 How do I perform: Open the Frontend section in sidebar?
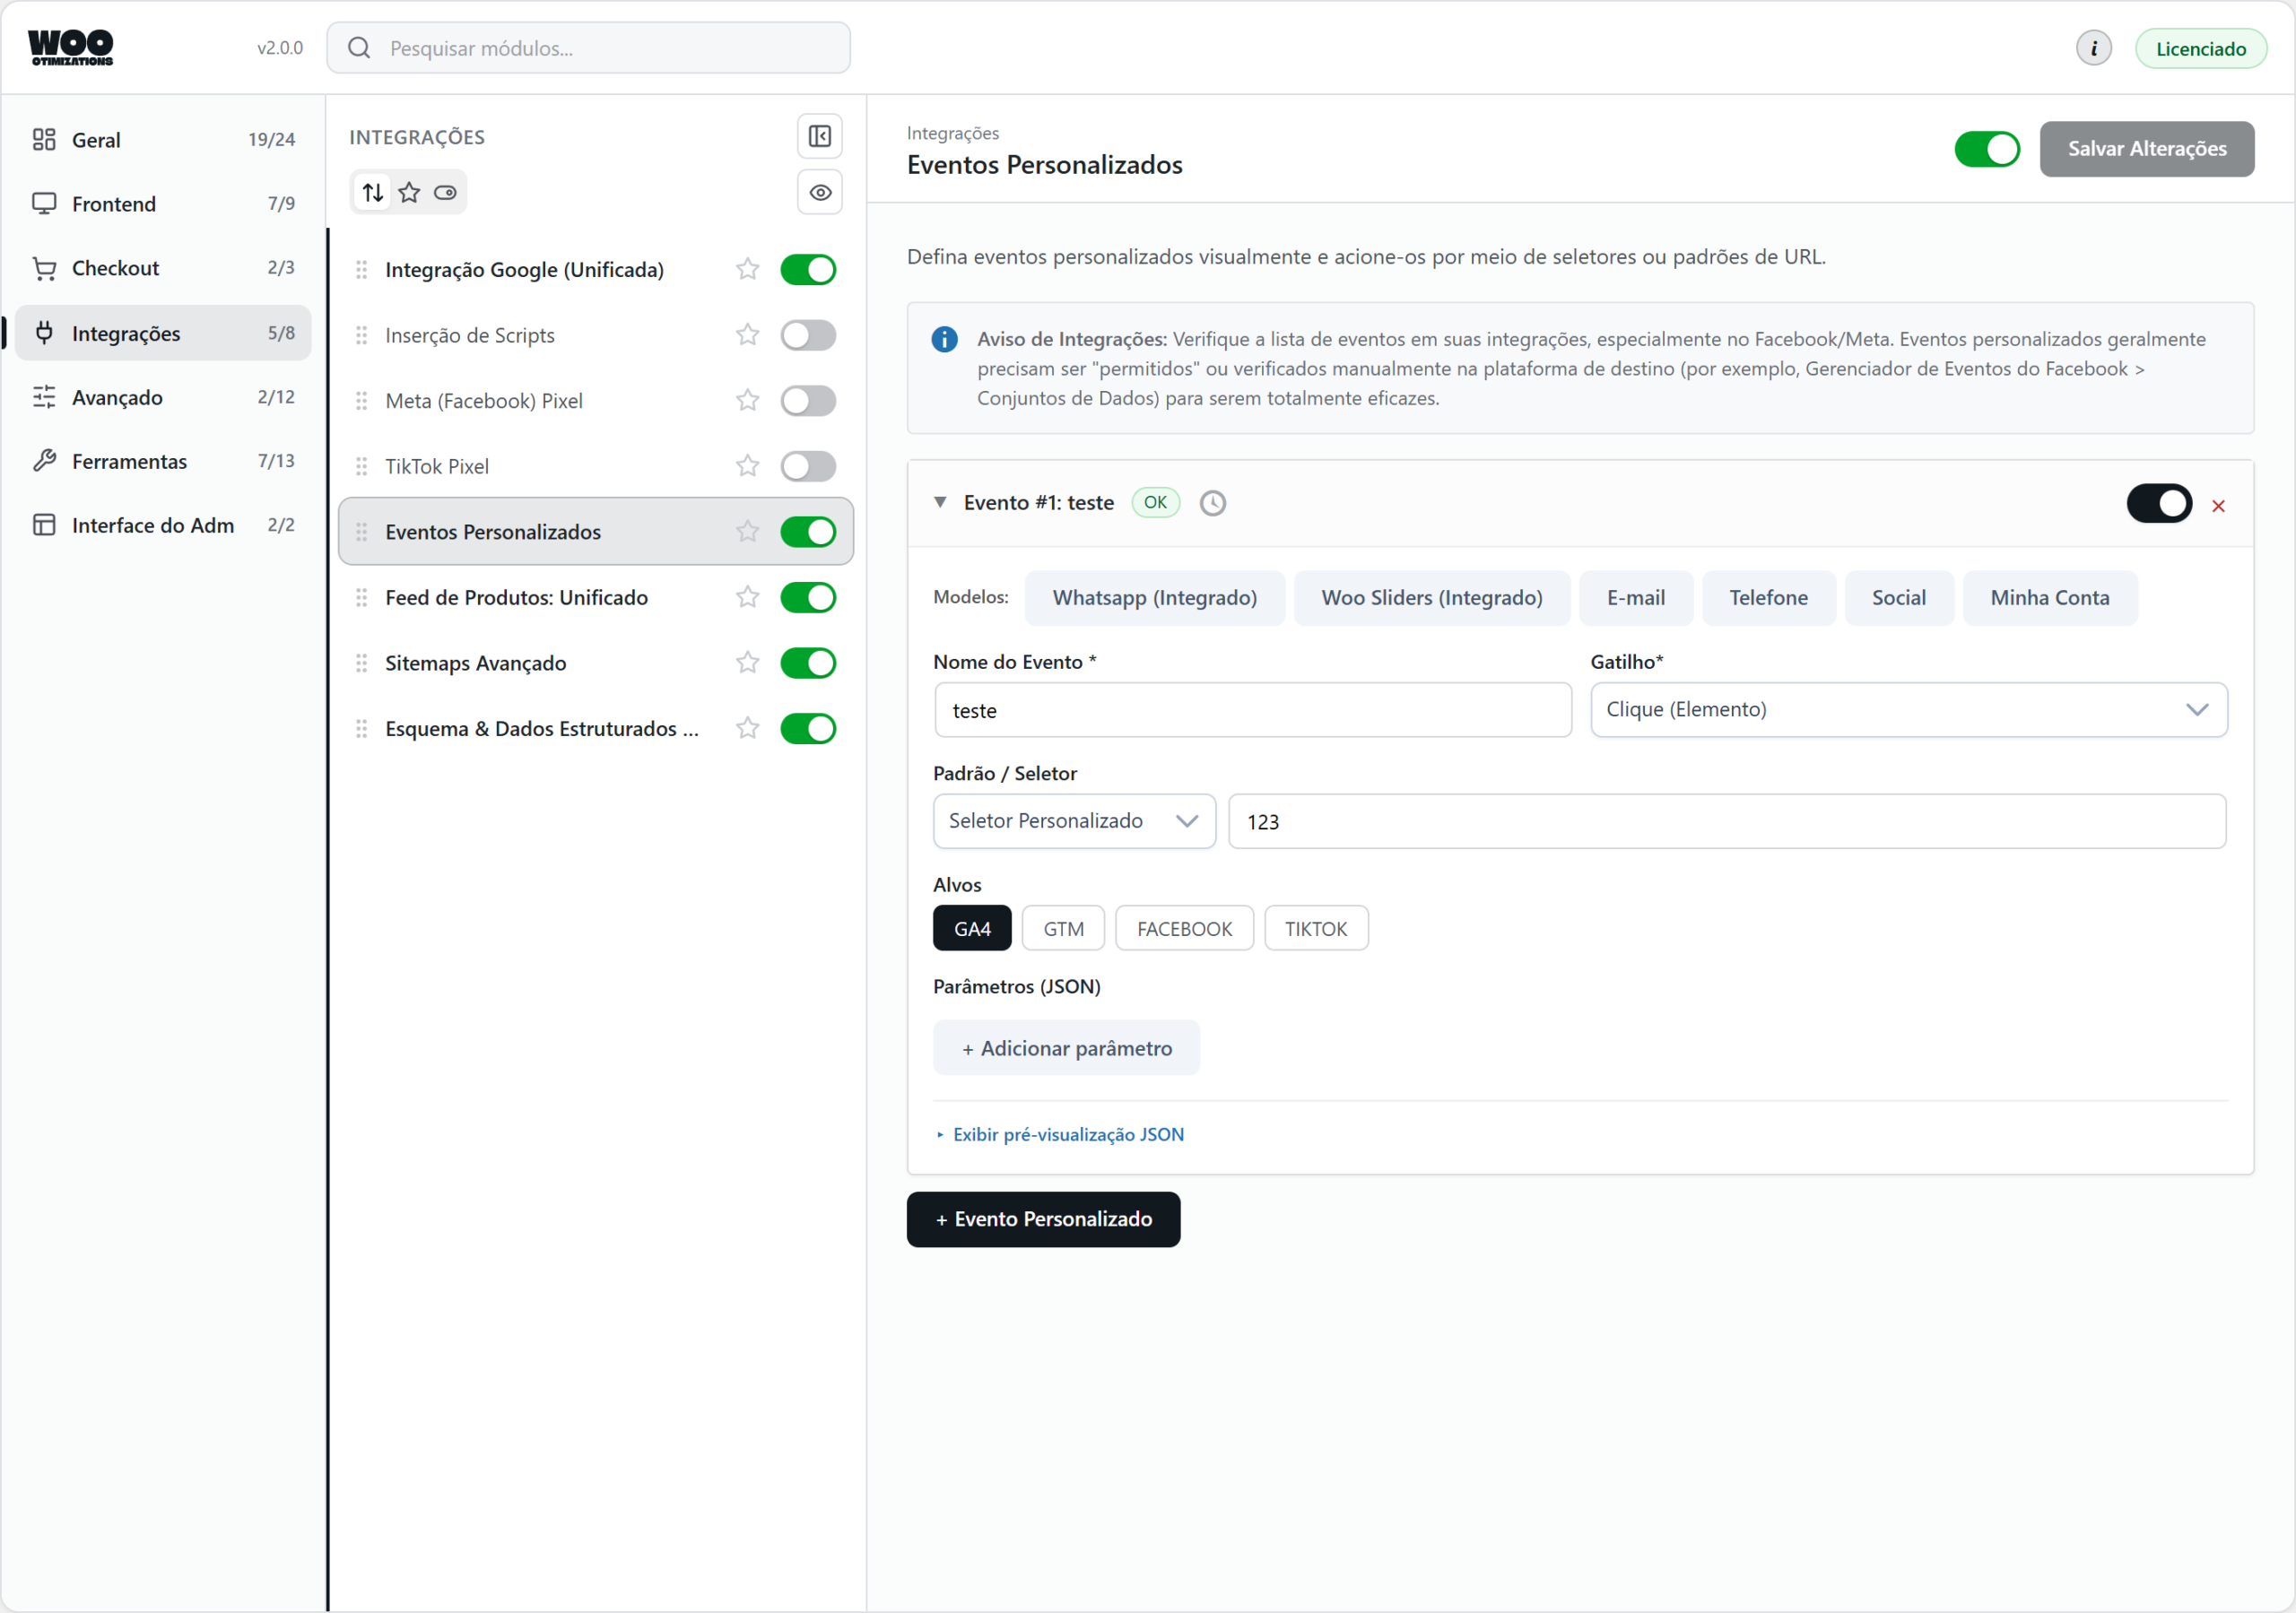pyautogui.click(x=163, y=204)
